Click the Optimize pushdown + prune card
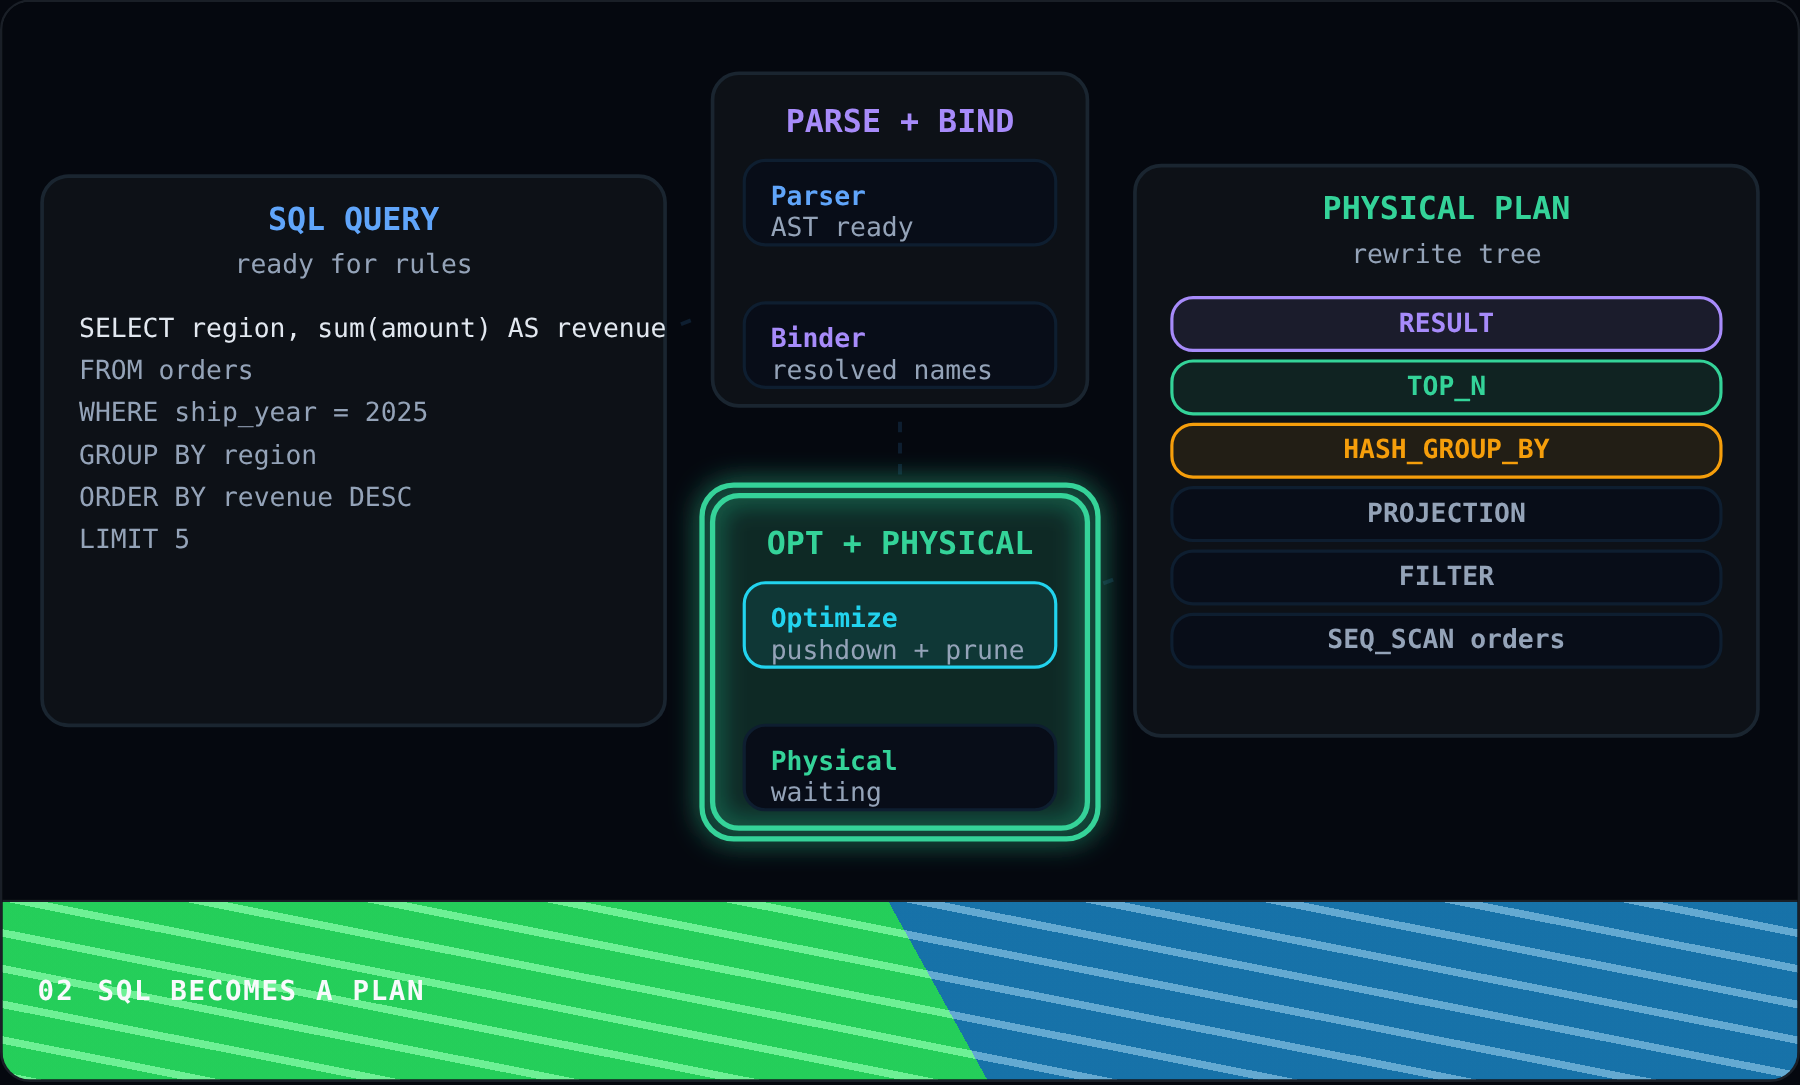Image resolution: width=1800 pixels, height=1085 pixels. 900,625
